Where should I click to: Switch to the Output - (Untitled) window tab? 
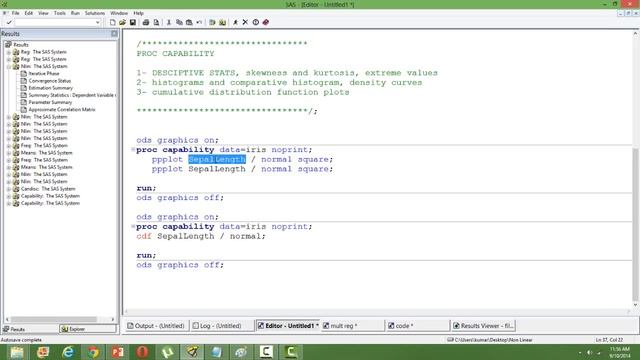coord(156,326)
